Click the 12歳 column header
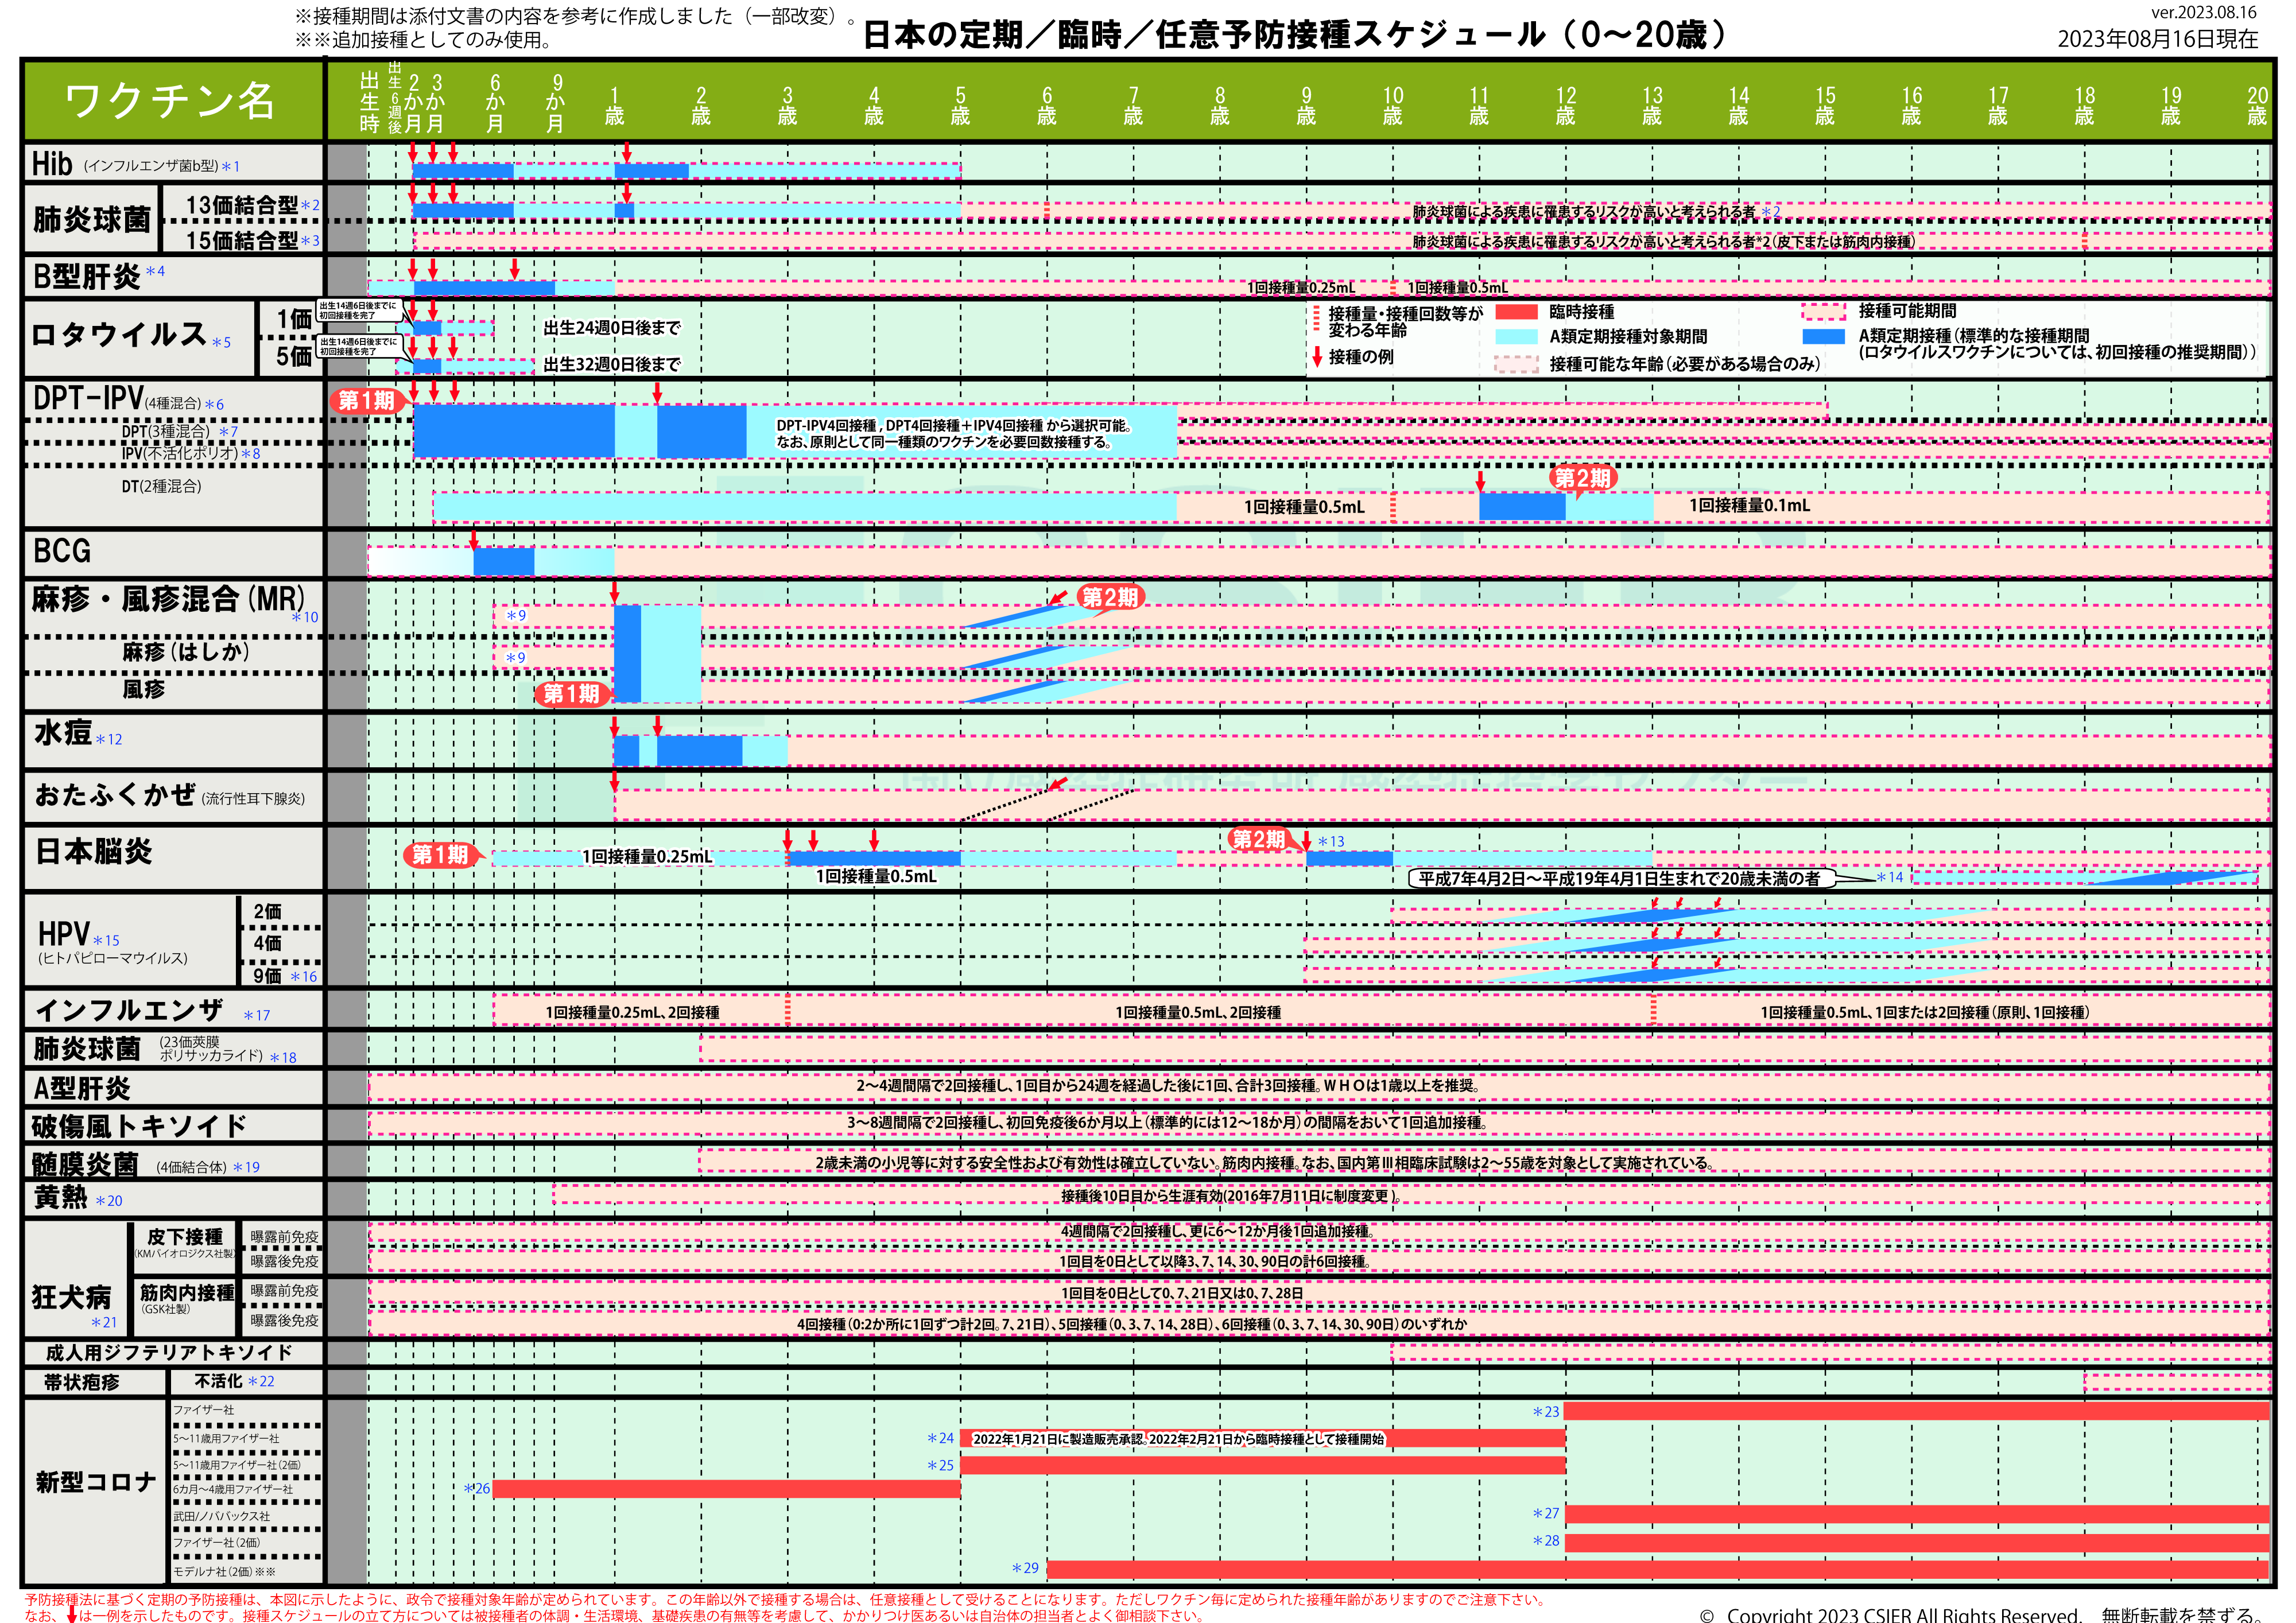 click(1566, 107)
